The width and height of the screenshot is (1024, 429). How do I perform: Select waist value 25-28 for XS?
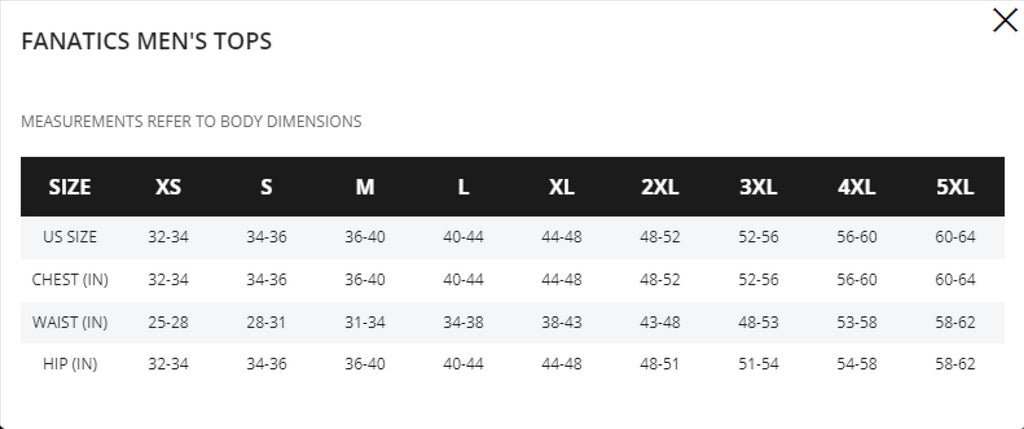tap(168, 323)
